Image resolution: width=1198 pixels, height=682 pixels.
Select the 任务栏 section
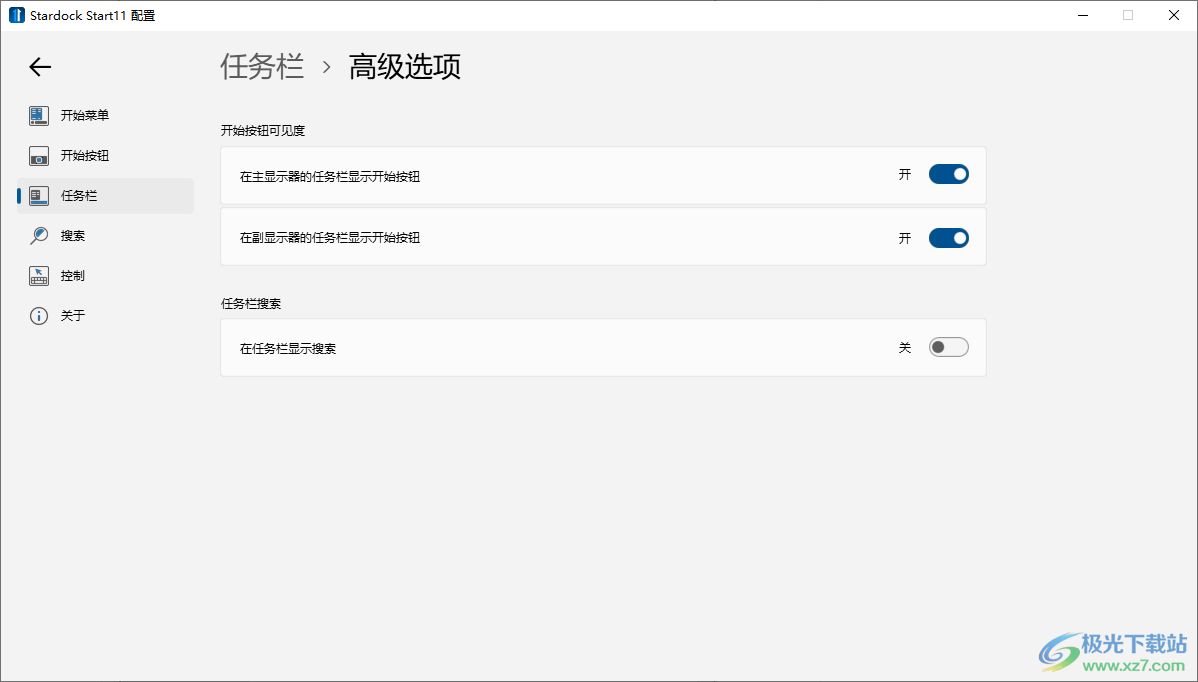coord(105,196)
